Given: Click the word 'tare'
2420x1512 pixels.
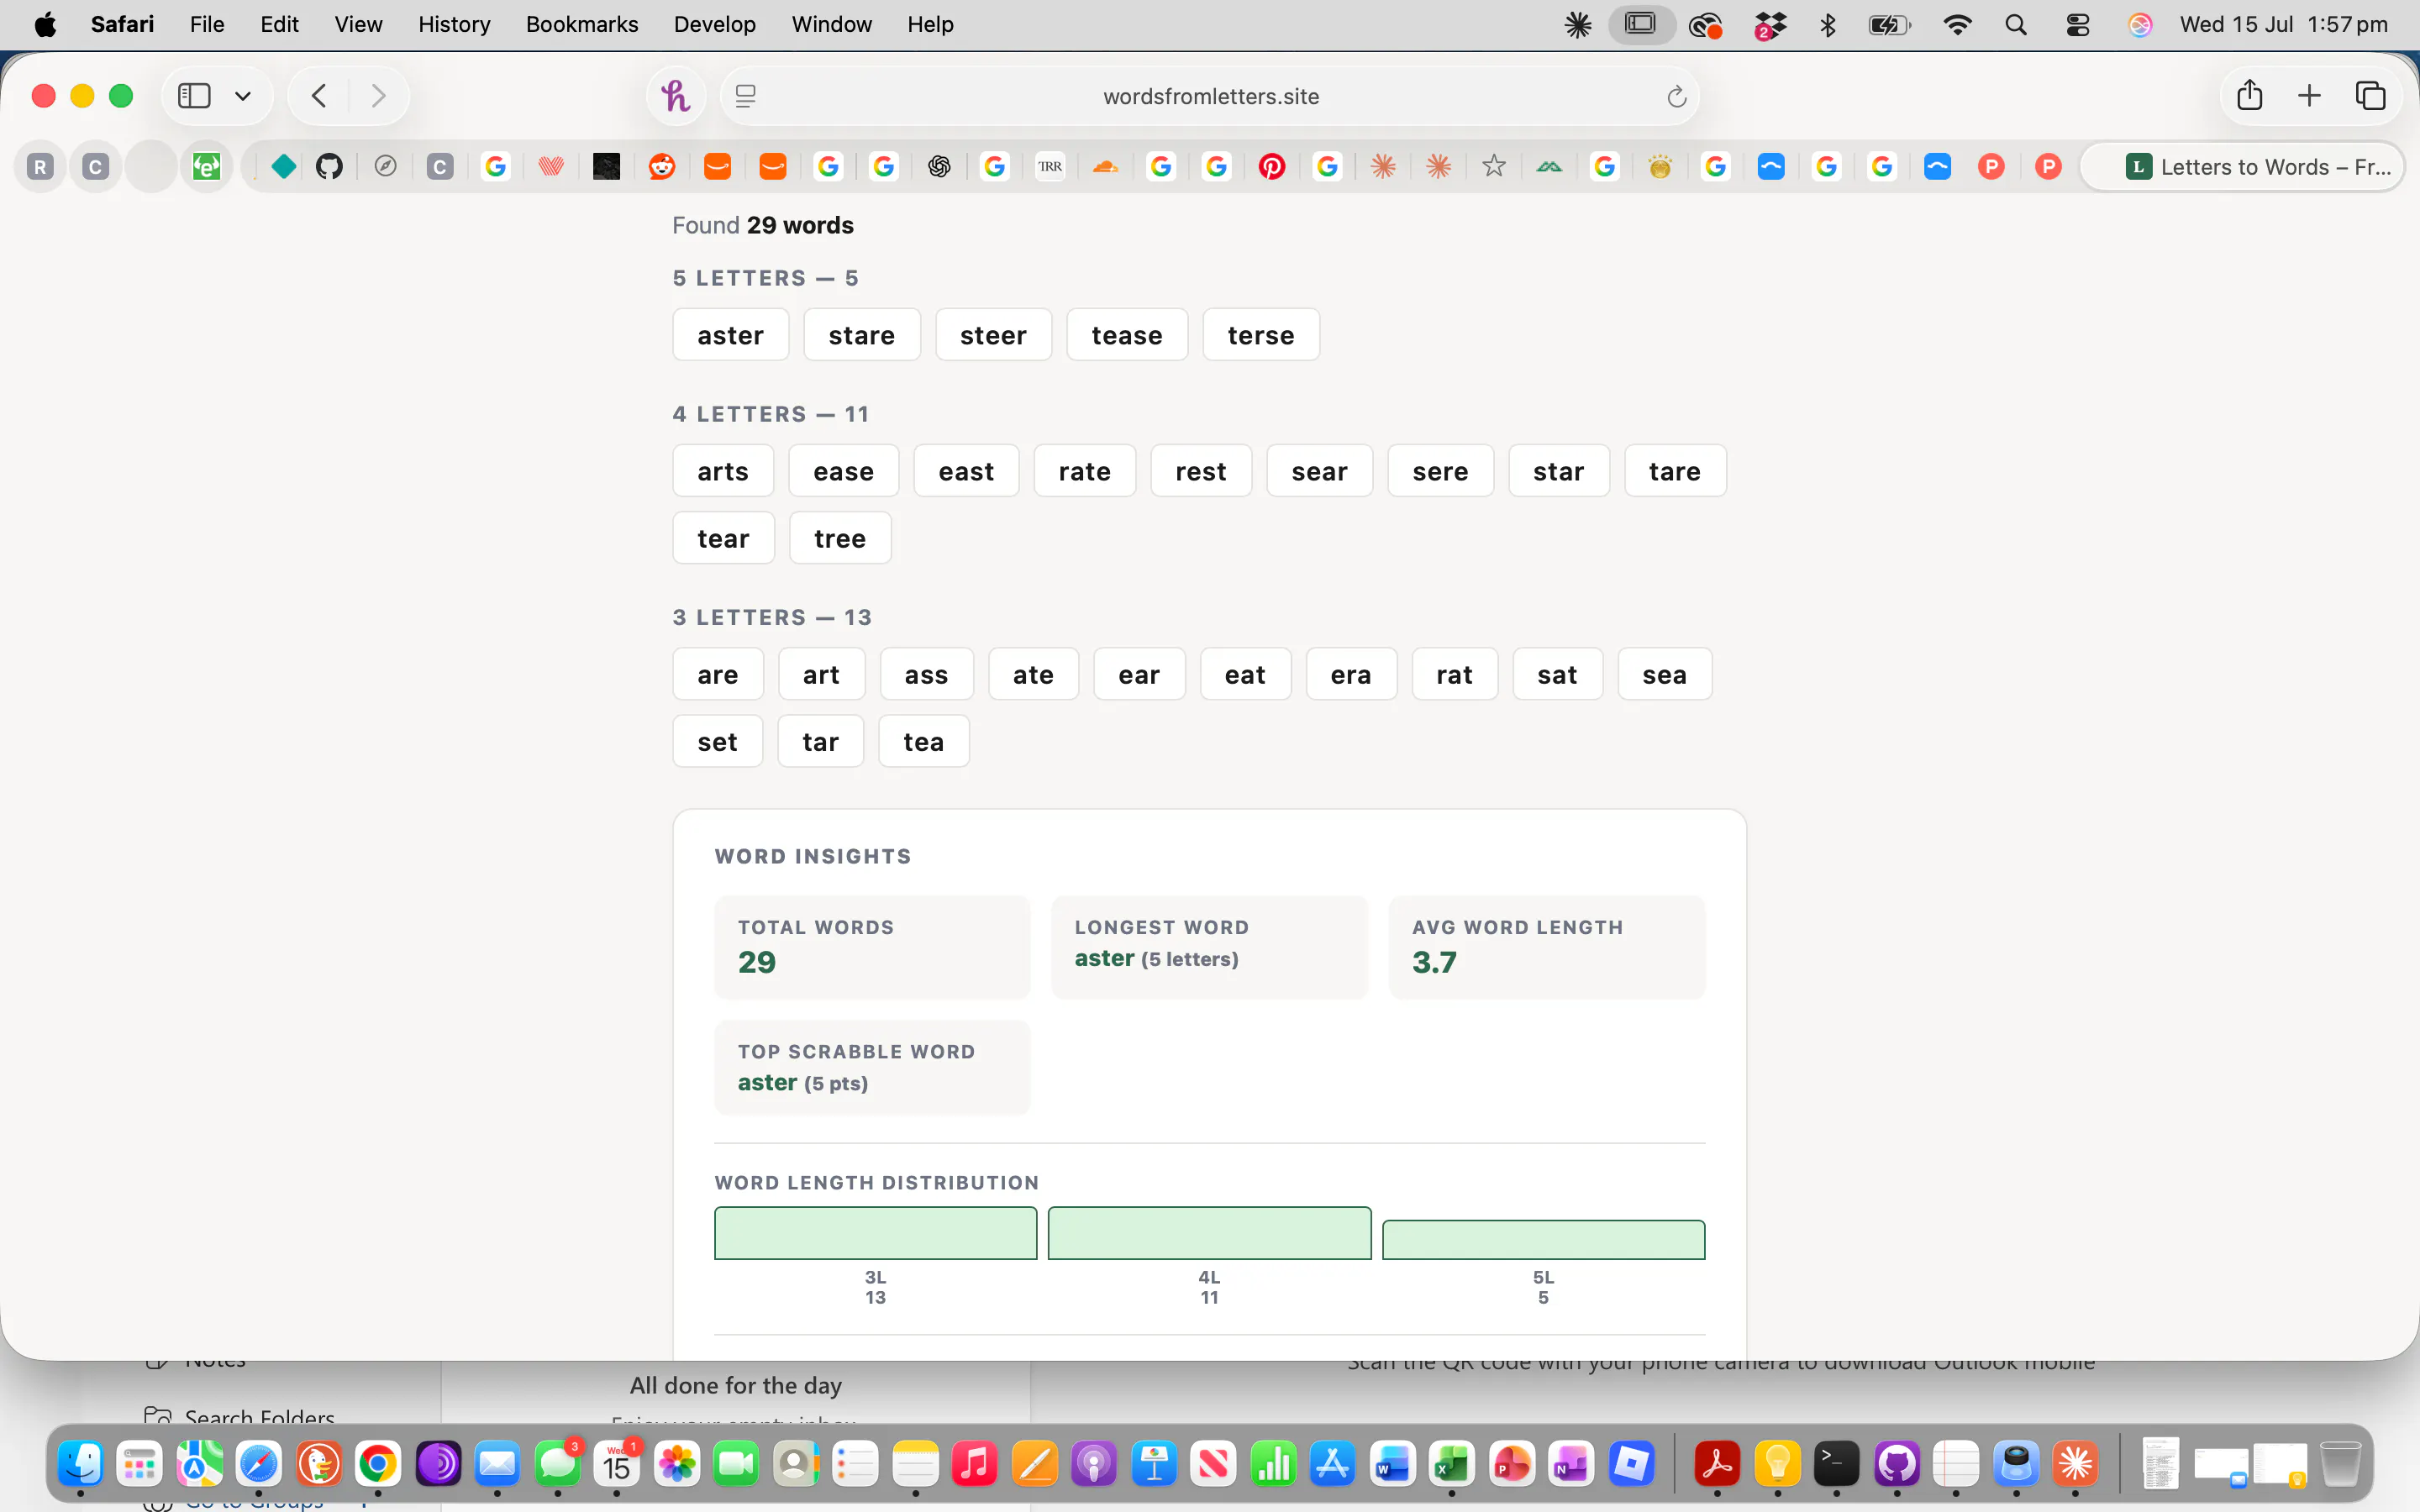Looking at the screenshot, I should tap(1674, 471).
